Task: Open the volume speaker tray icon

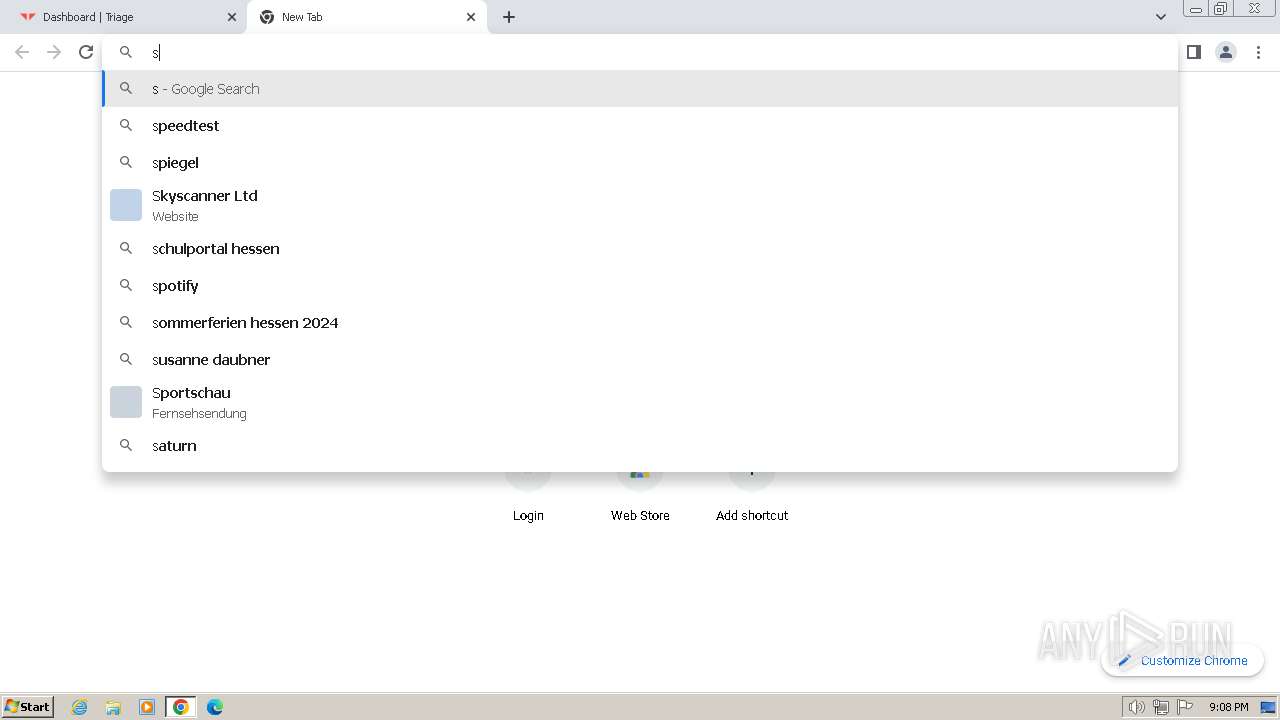Action: pyautogui.click(x=1136, y=707)
